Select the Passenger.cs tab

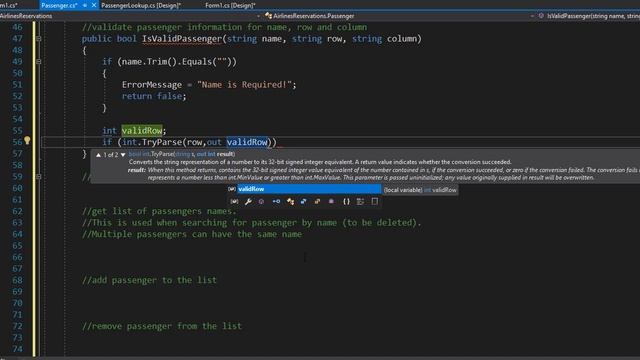coord(59,5)
